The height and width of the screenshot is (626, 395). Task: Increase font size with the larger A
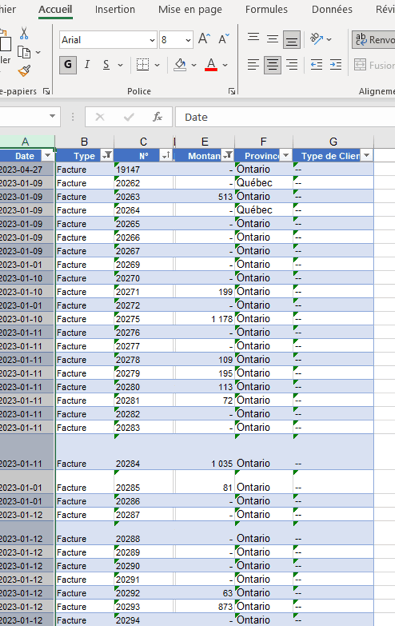coord(204,39)
